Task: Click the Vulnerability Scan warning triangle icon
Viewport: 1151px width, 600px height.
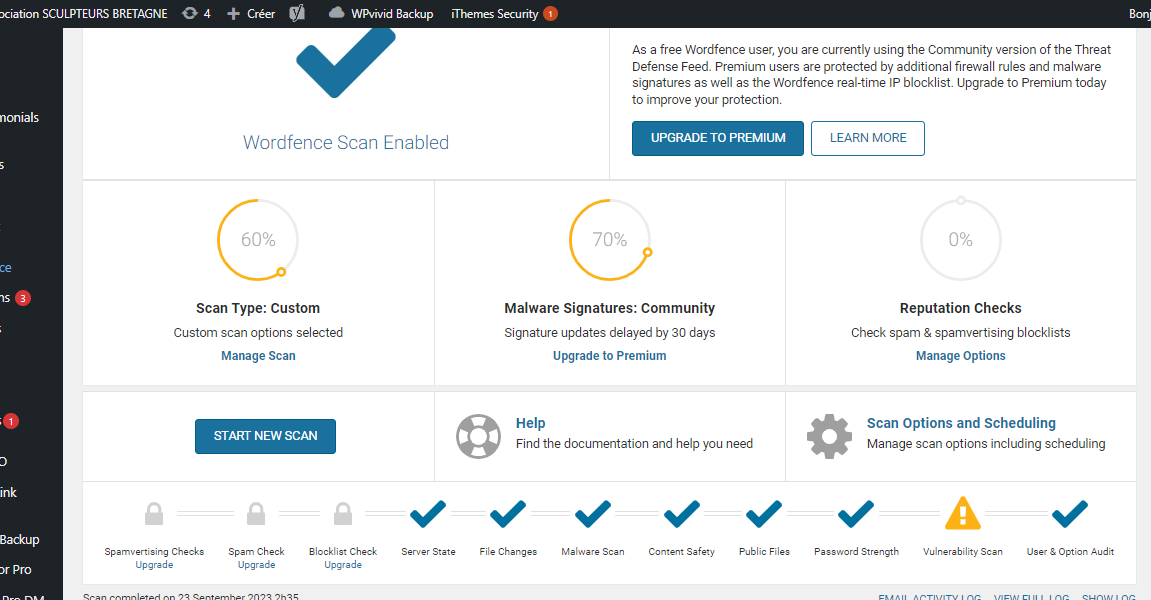Action: (x=963, y=514)
